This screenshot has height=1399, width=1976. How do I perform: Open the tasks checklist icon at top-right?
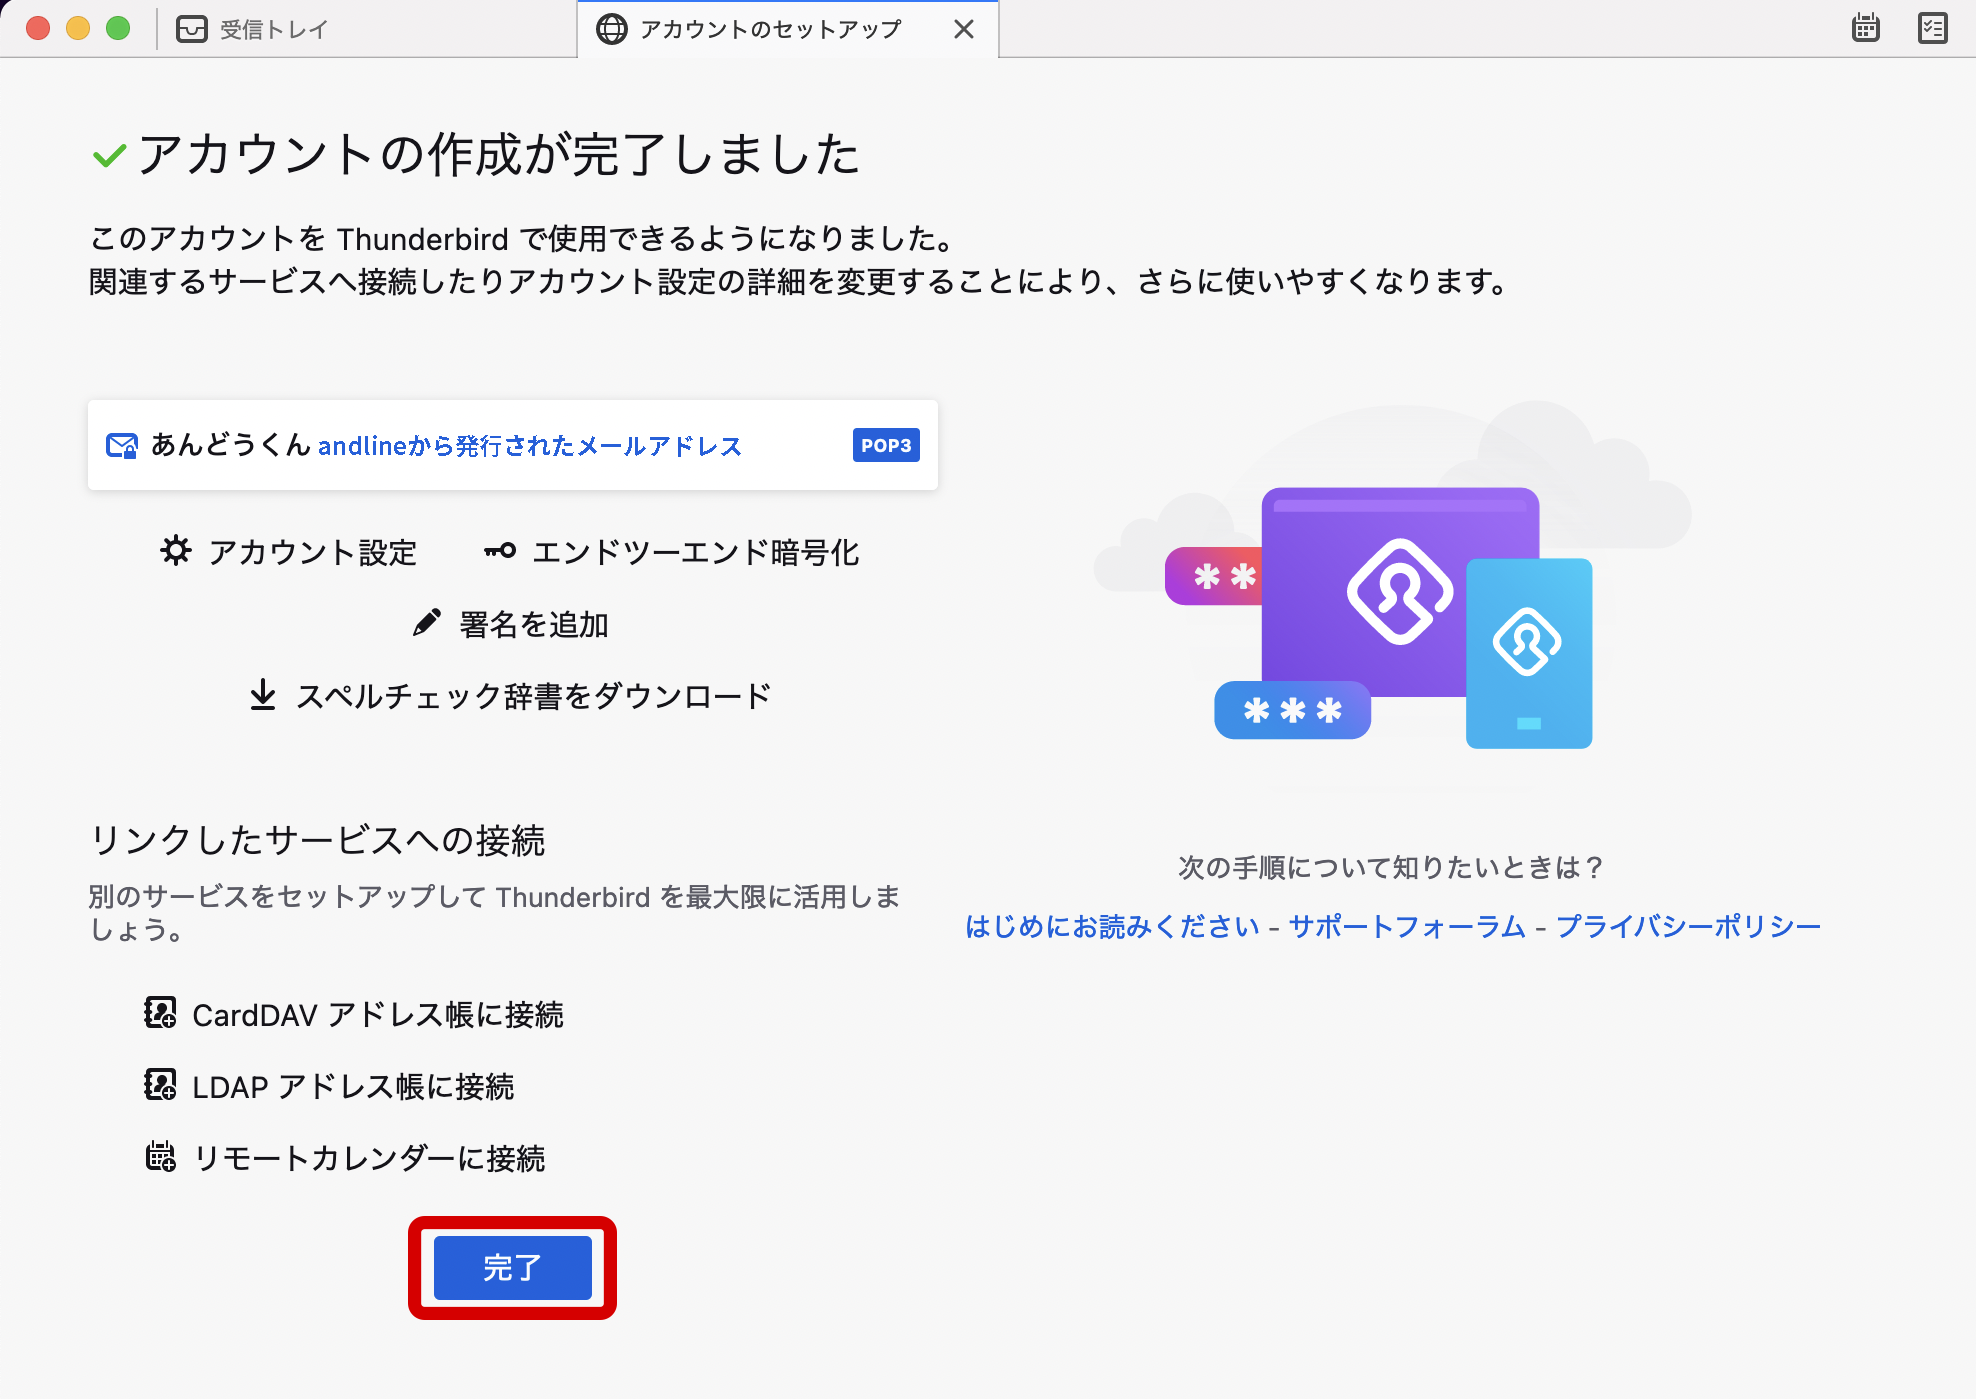[1932, 28]
